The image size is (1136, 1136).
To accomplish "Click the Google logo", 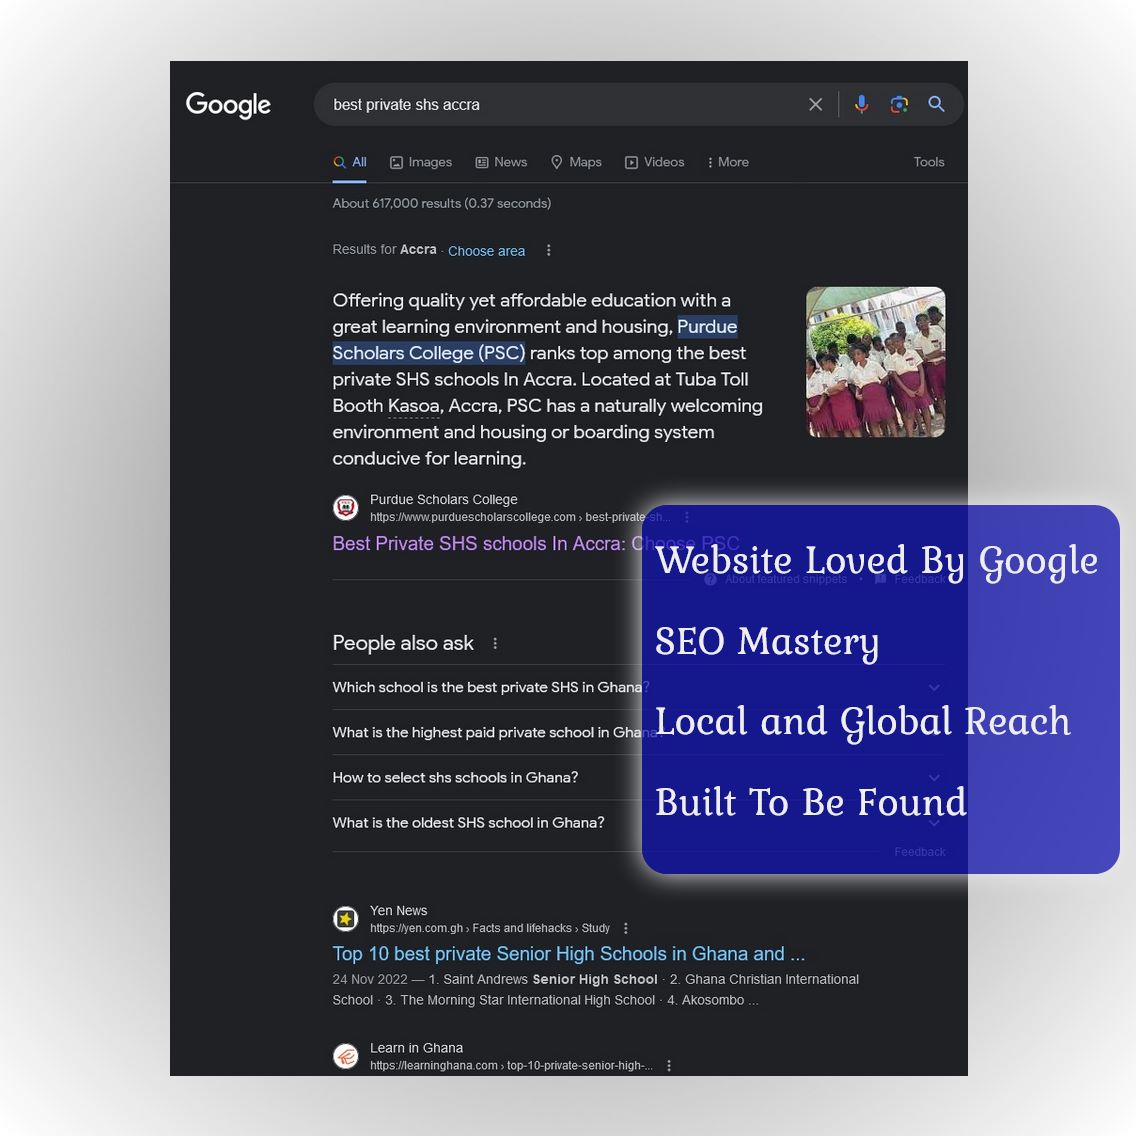I will (228, 105).
